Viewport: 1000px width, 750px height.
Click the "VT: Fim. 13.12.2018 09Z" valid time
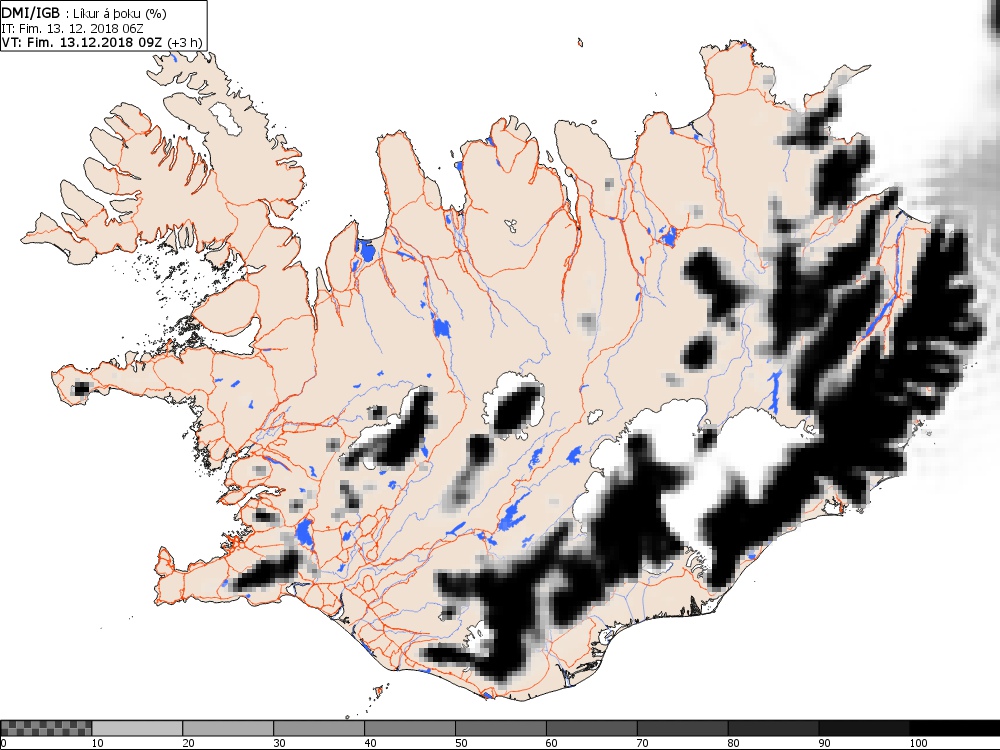pyautogui.click(x=82, y=43)
